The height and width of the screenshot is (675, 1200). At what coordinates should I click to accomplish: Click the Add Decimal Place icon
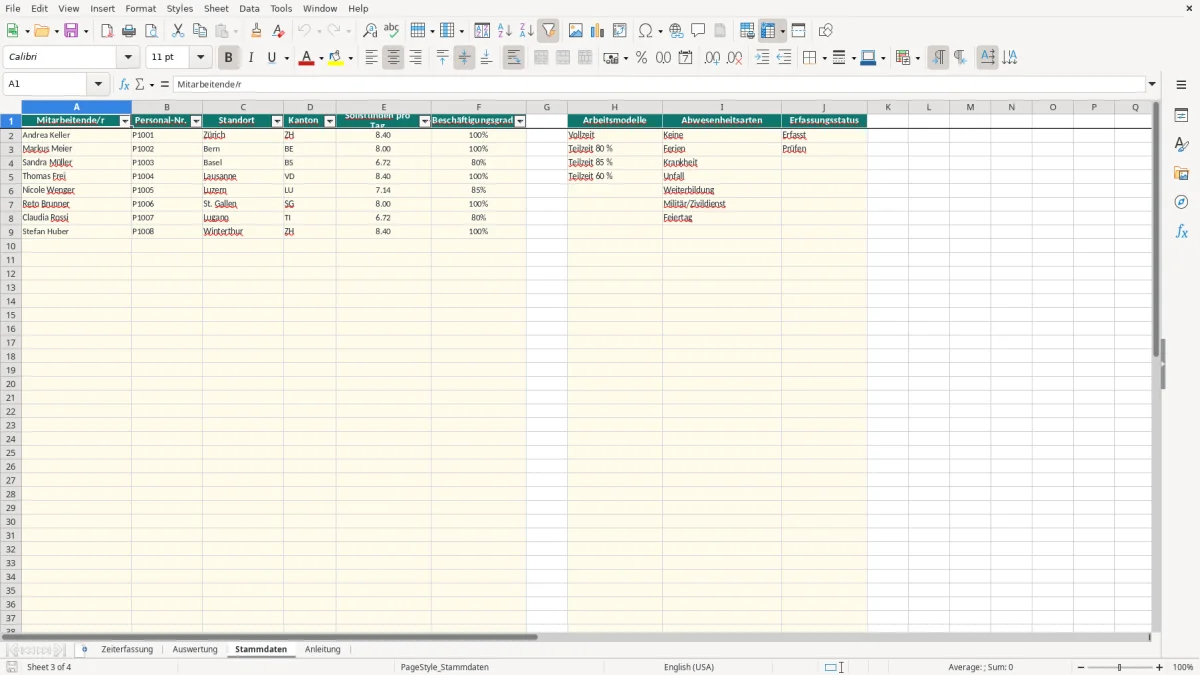click(712, 58)
